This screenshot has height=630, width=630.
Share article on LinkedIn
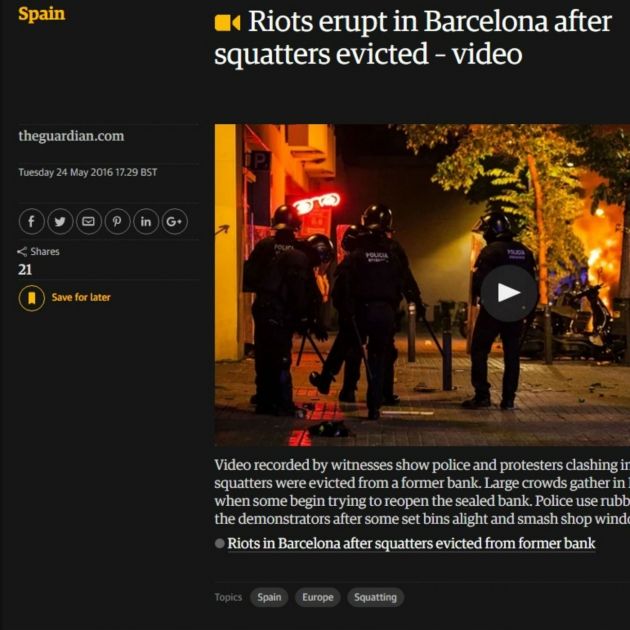pyautogui.click(x=146, y=221)
